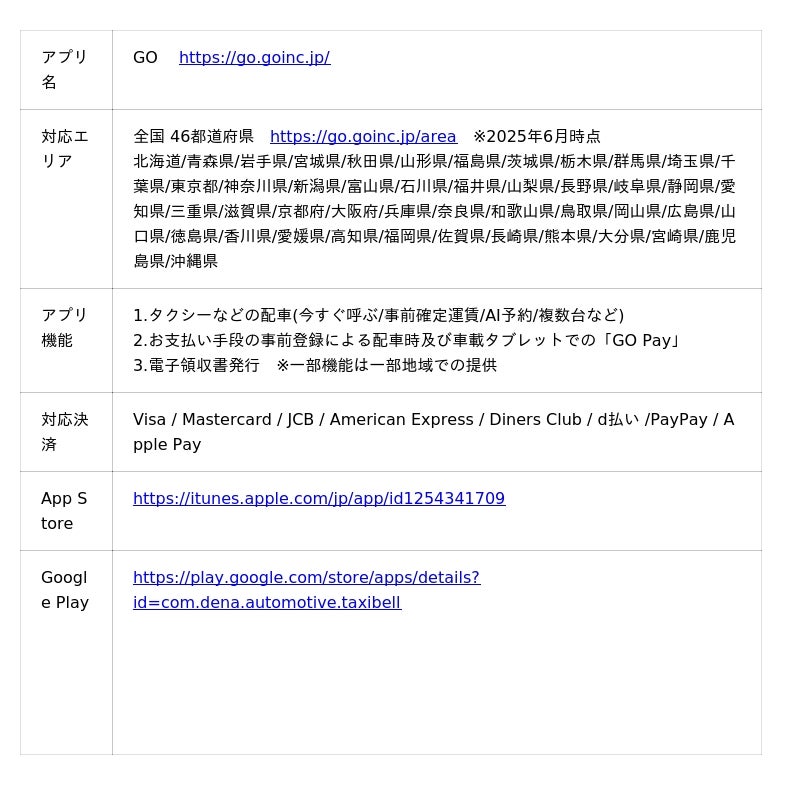The image size is (800, 785).
Task: Open the go.goinc.jp/area coverage link
Action: (363, 137)
